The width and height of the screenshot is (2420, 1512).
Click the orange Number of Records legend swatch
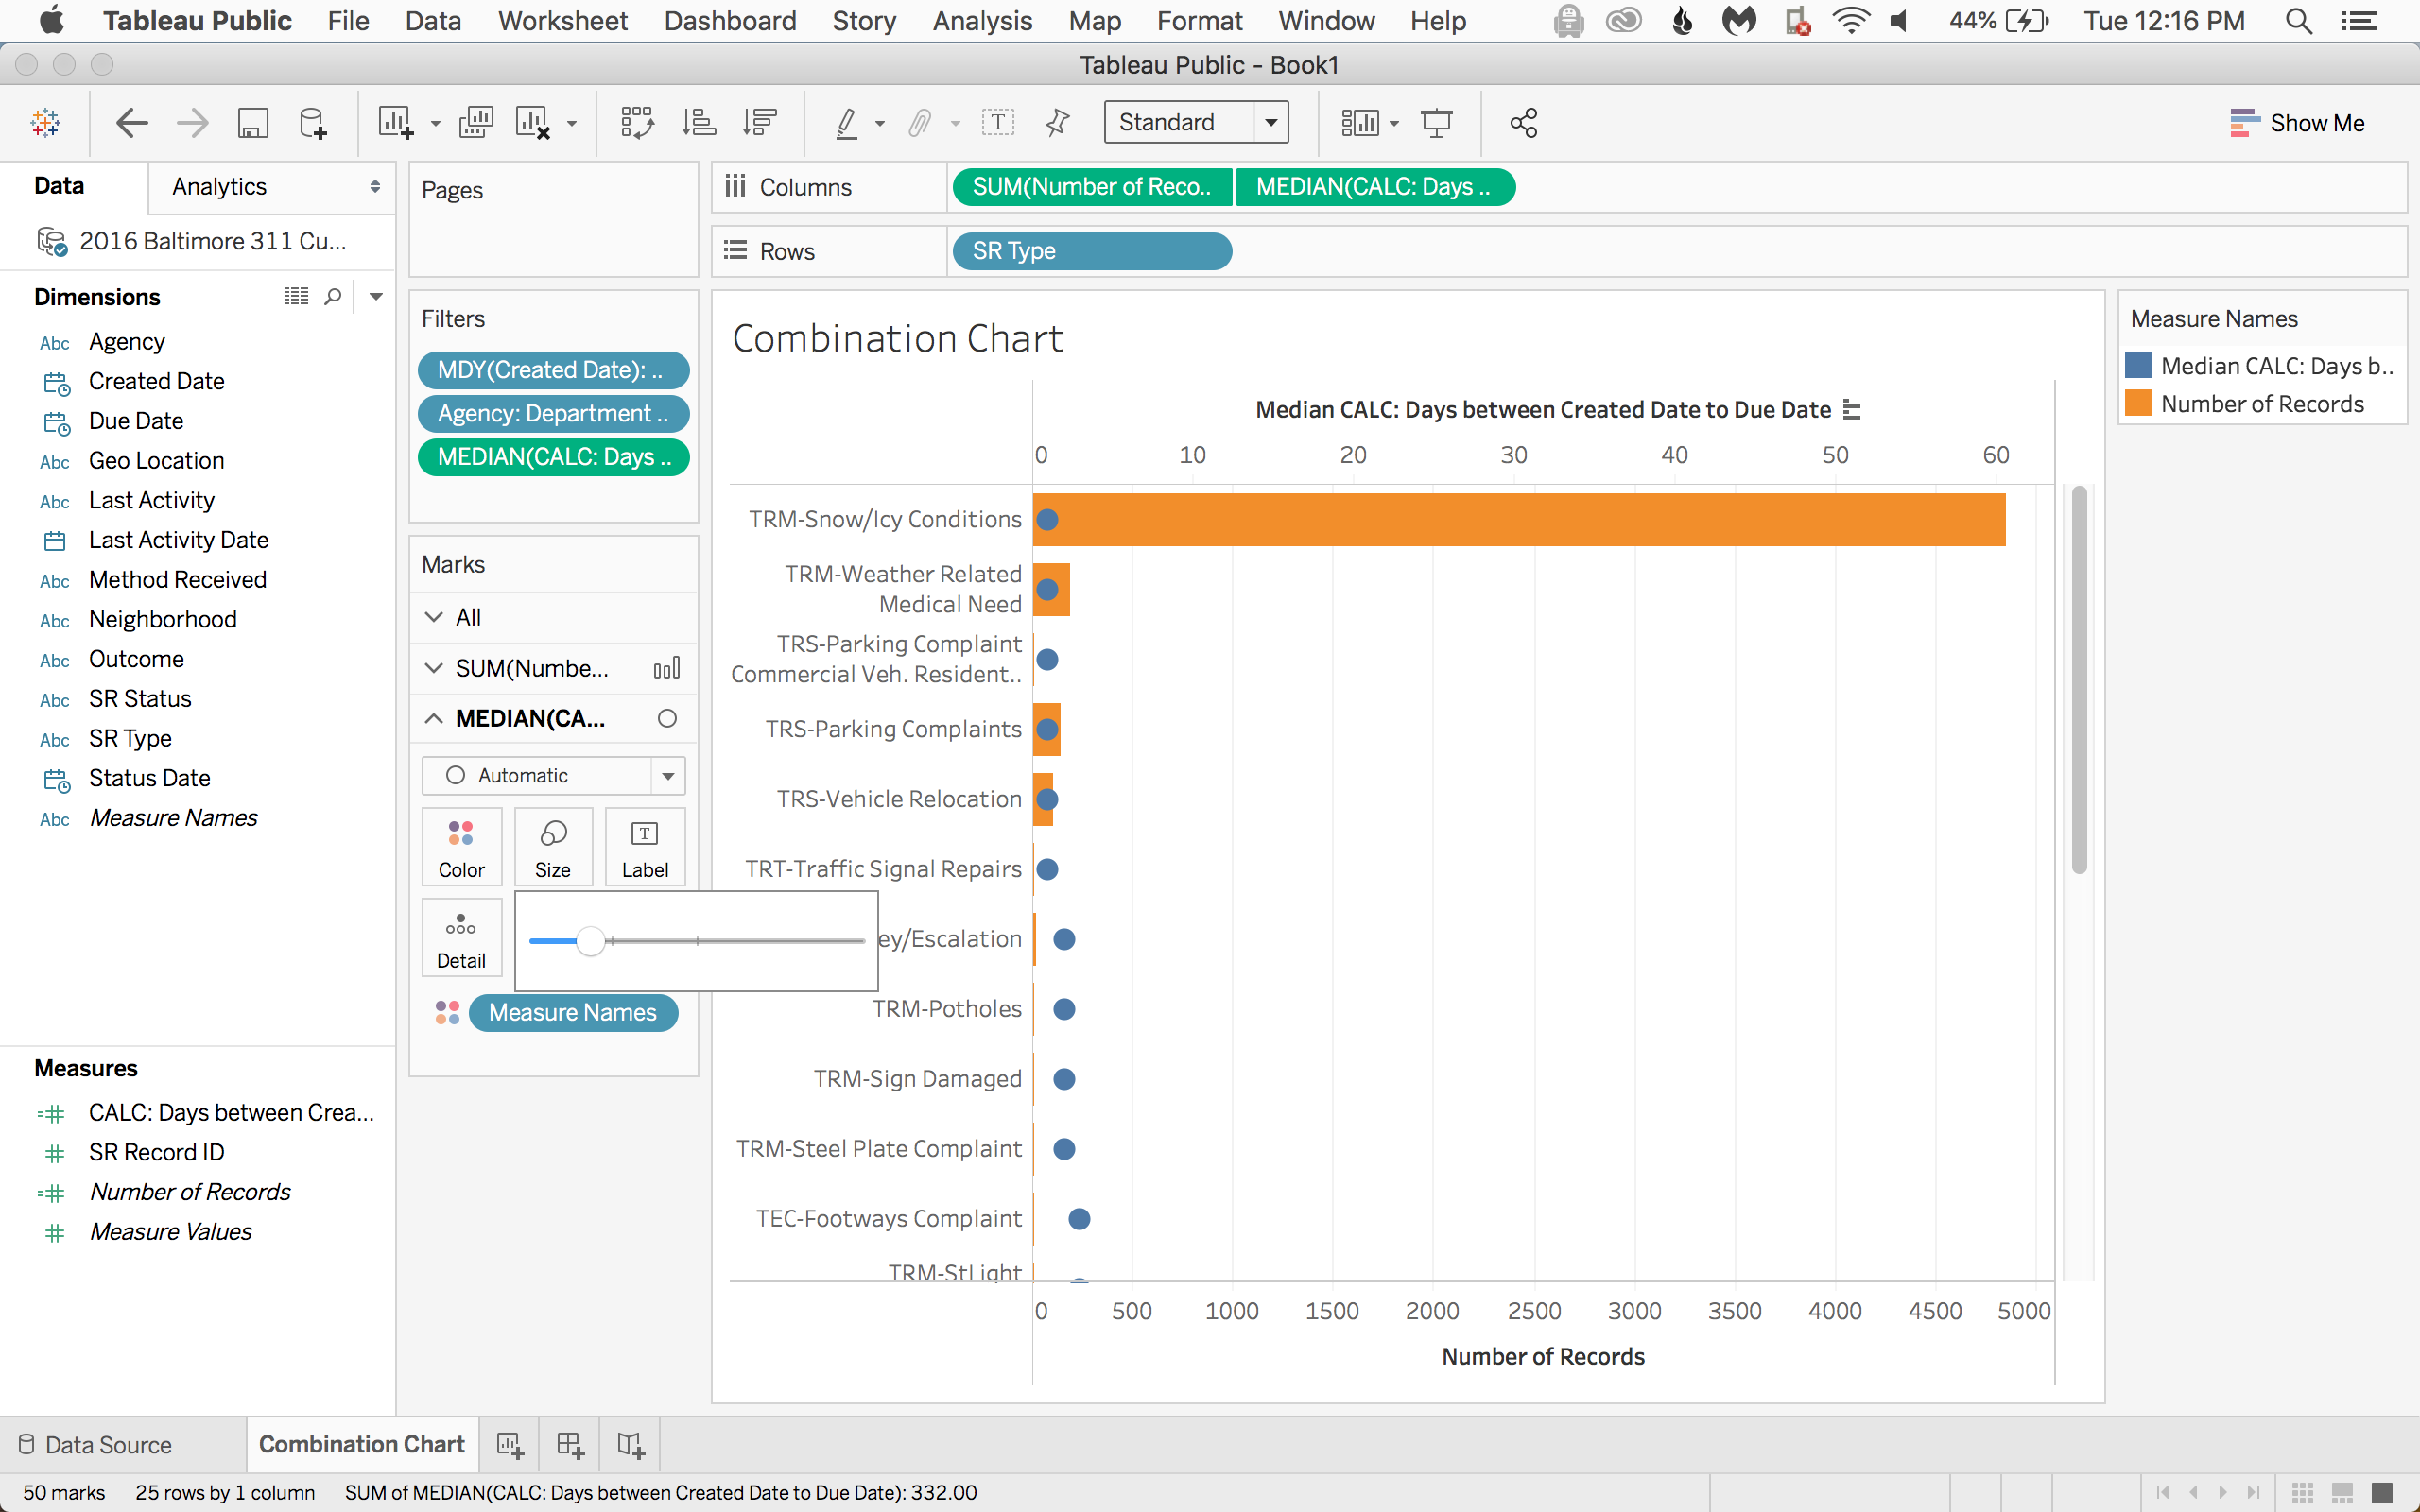click(x=2137, y=404)
